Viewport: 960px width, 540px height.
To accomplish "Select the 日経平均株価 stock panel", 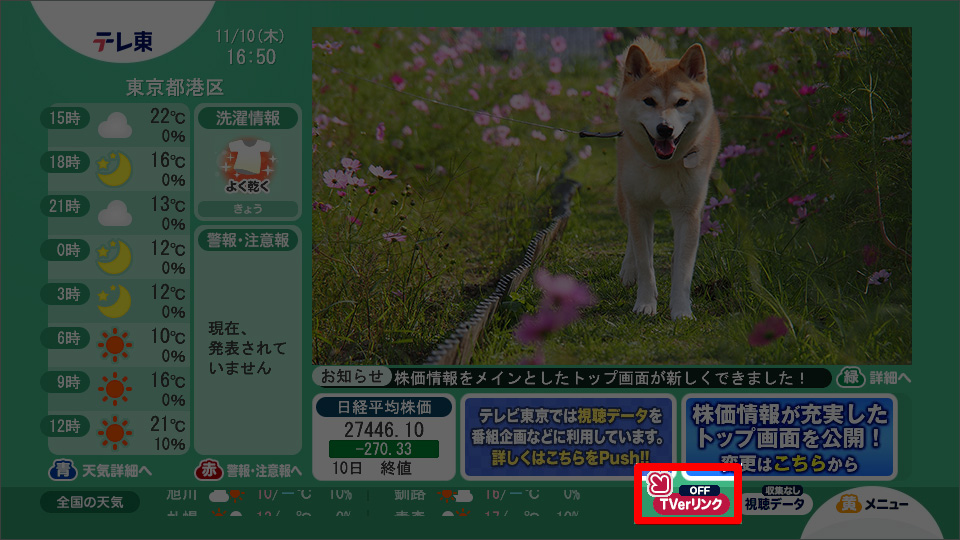I will click(x=384, y=436).
